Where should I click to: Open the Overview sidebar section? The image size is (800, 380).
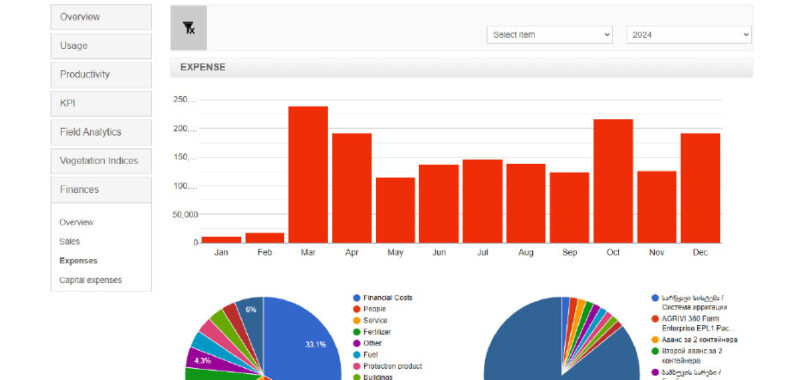(101, 17)
